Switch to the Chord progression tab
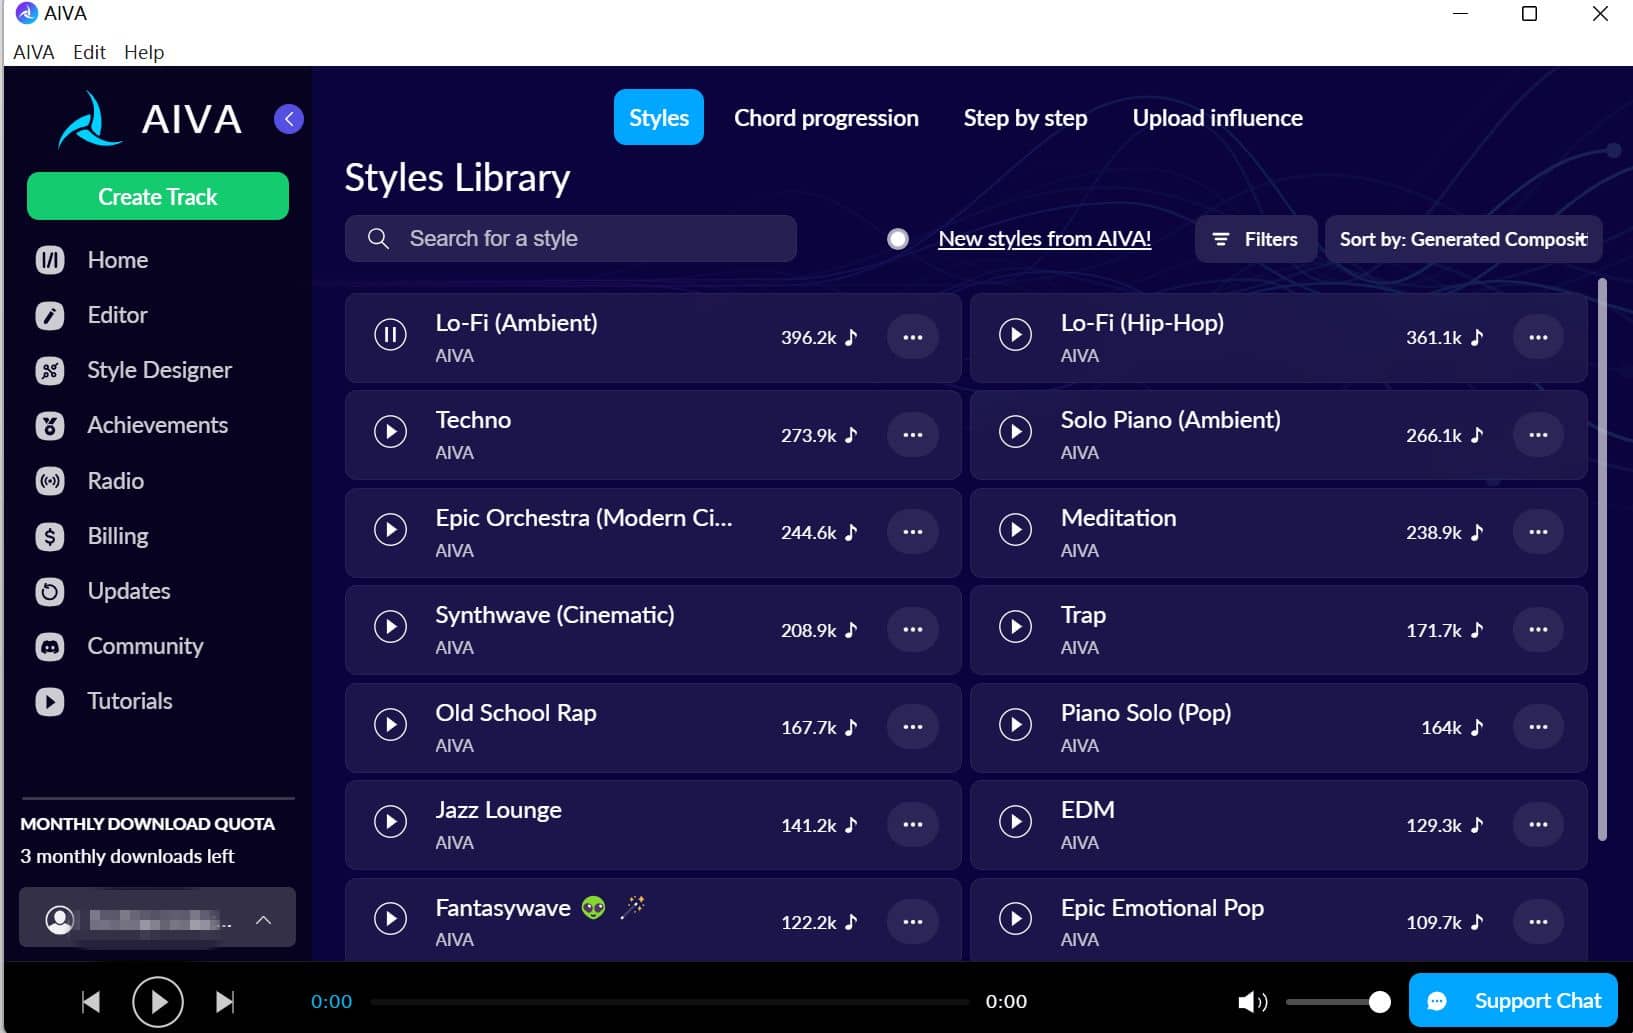 [825, 118]
